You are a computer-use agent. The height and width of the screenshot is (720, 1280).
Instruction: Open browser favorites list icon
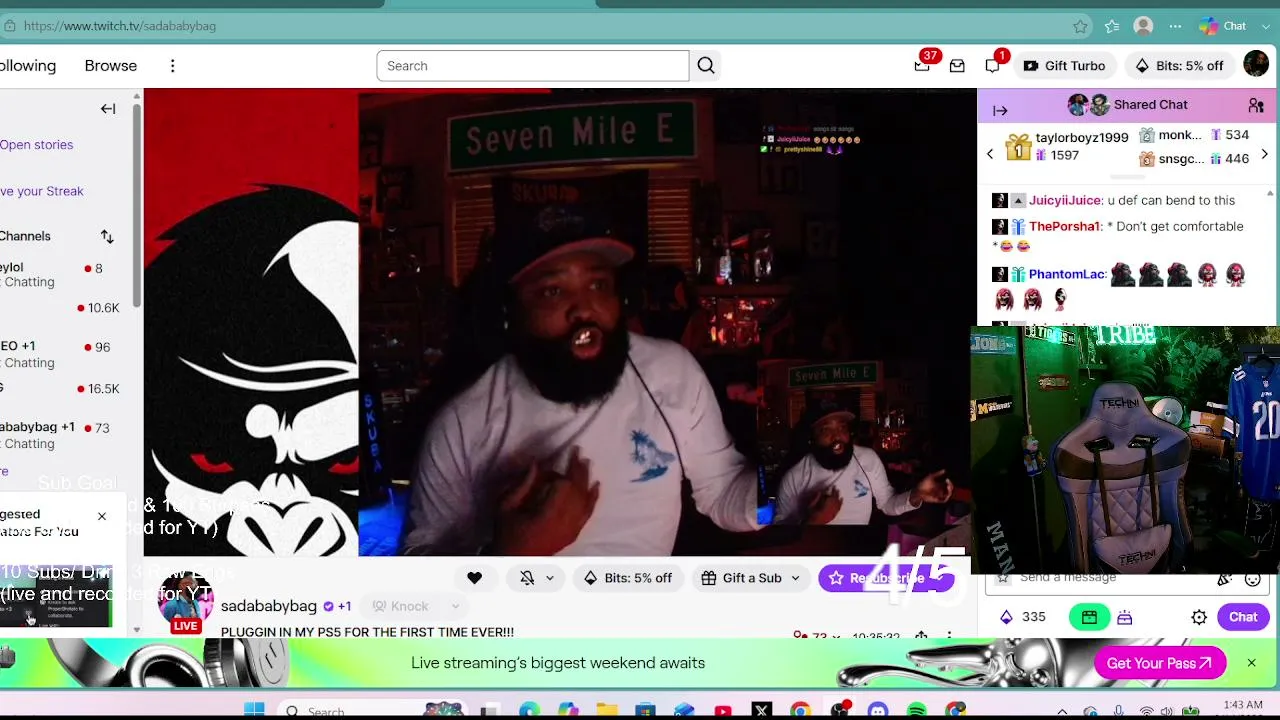[x=1112, y=26]
